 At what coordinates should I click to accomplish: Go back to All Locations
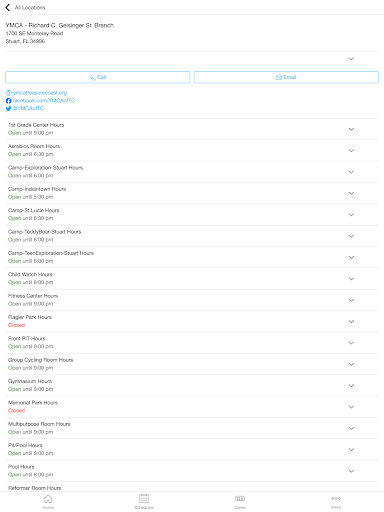pyautogui.click(x=26, y=7)
